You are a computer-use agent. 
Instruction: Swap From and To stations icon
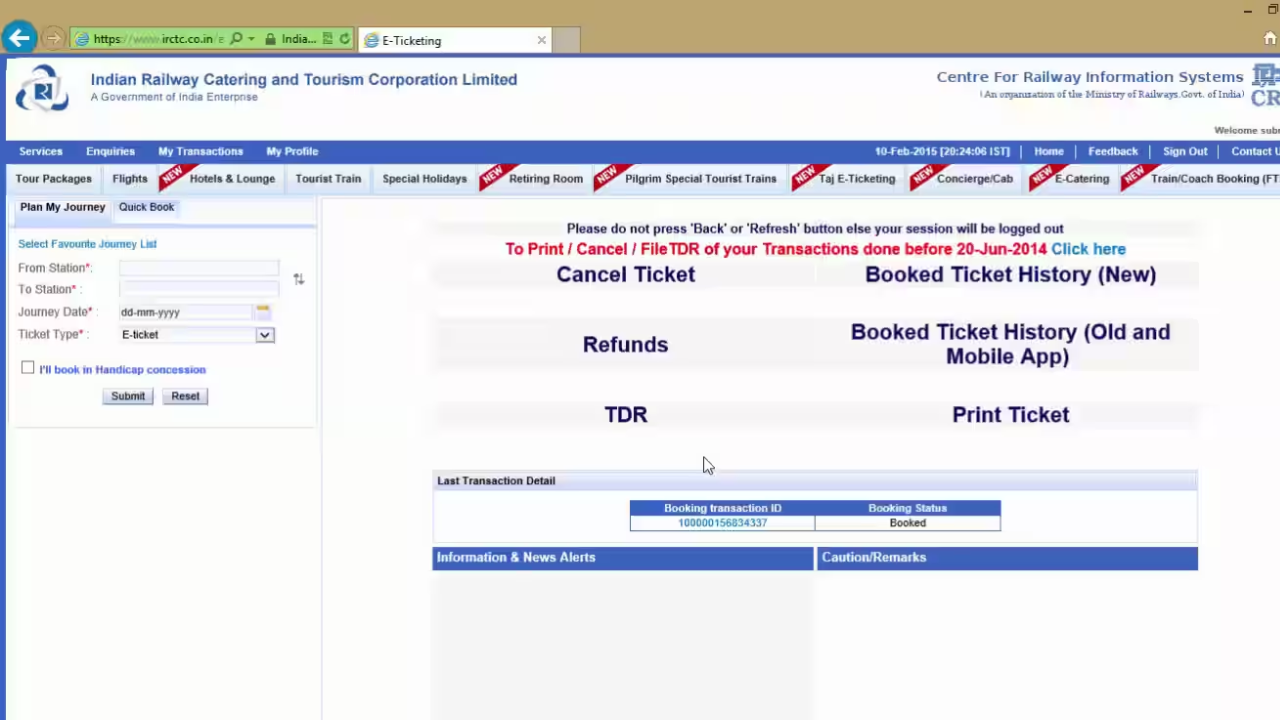pyautogui.click(x=298, y=279)
